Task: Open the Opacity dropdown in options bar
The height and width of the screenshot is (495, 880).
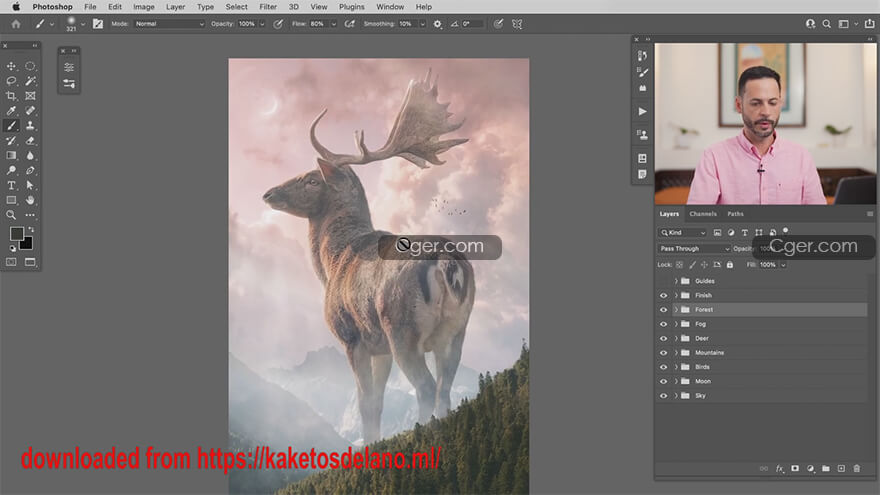Action: pos(262,24)
